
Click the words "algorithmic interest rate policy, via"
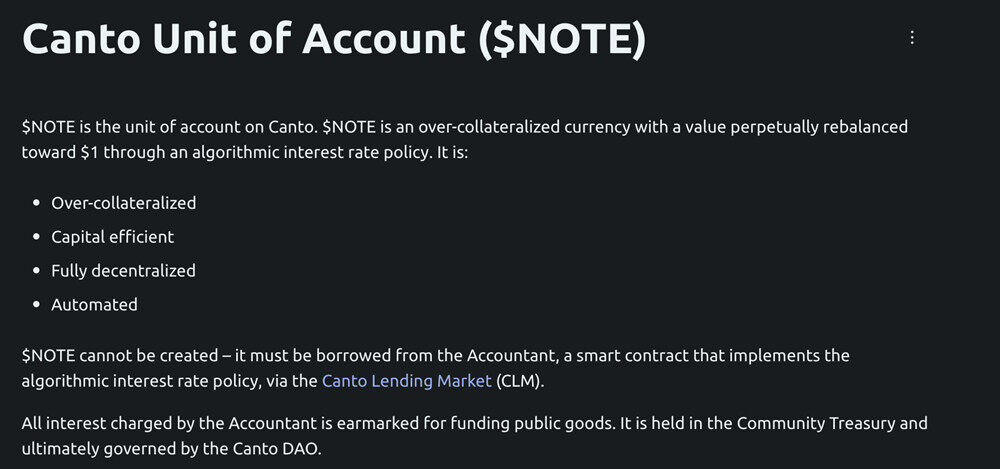(168, 381)
